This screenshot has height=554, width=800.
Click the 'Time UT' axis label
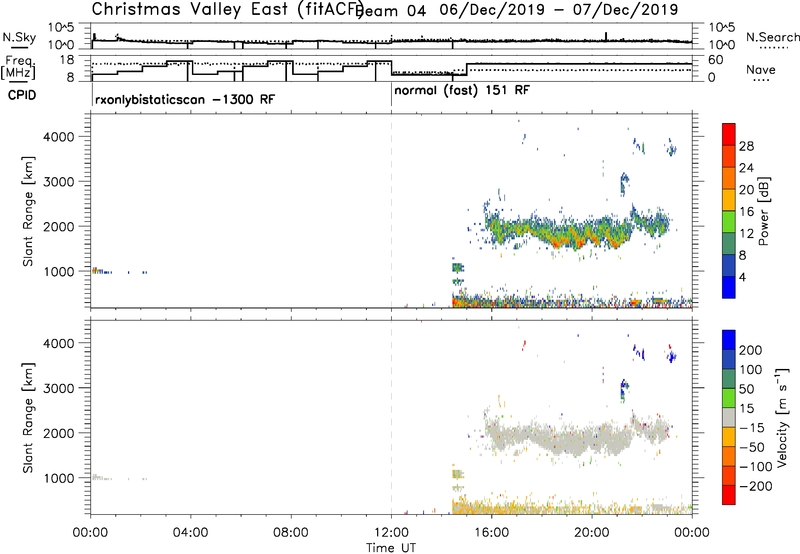[x=391, y=548]
